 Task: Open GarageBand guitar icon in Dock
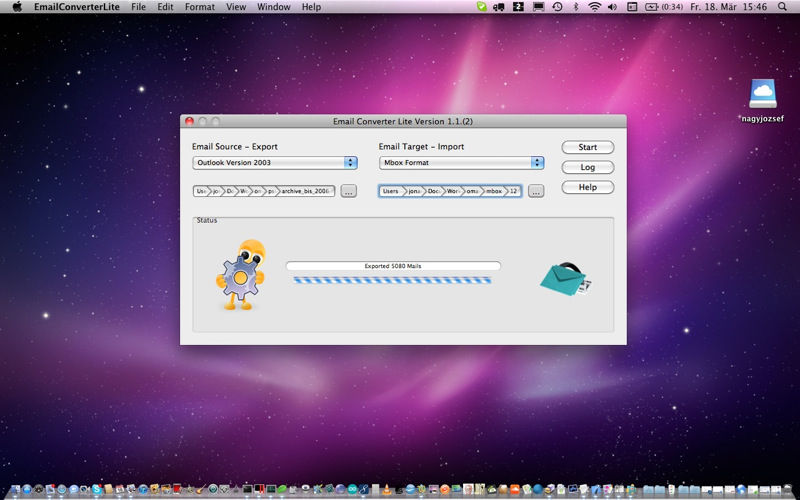click(201, 490)
